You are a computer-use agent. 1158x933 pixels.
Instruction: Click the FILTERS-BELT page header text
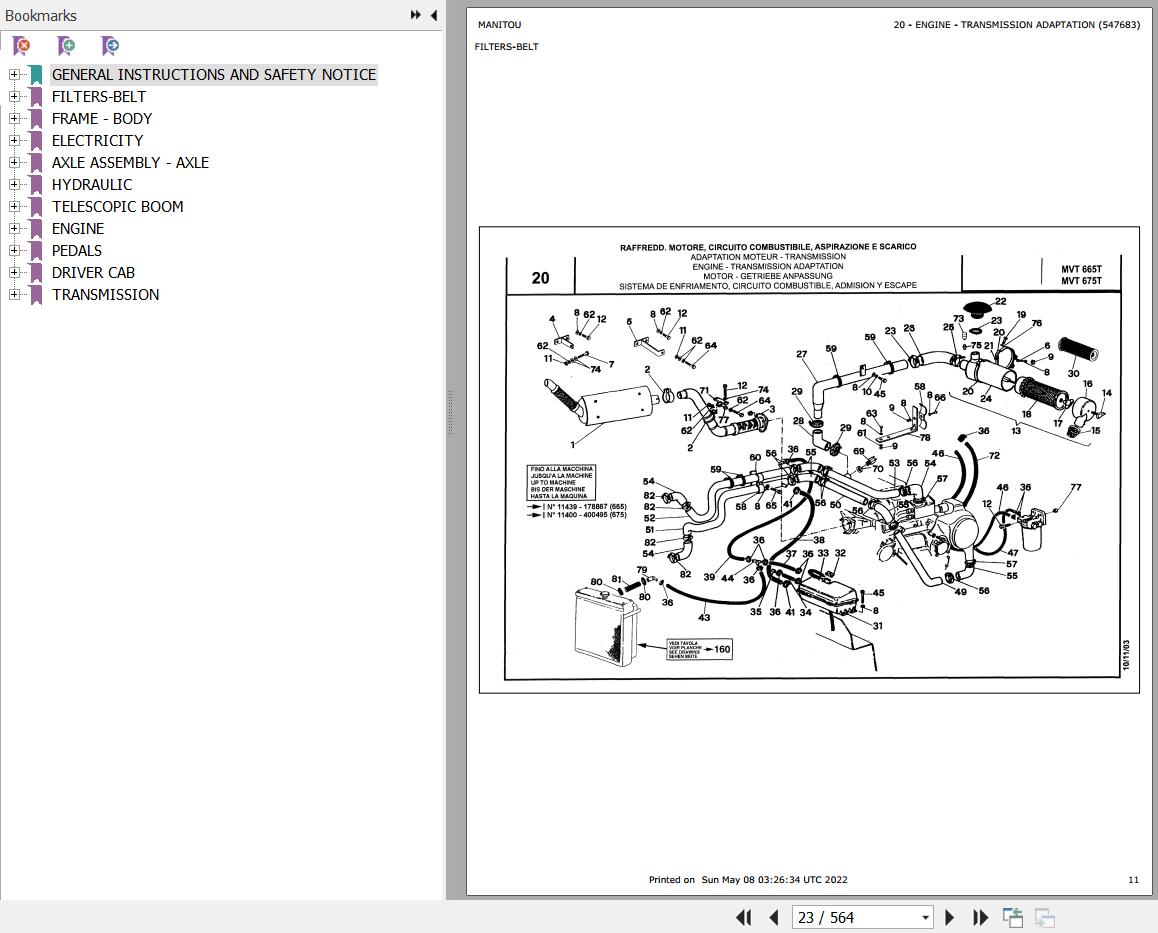pos(507,47)
